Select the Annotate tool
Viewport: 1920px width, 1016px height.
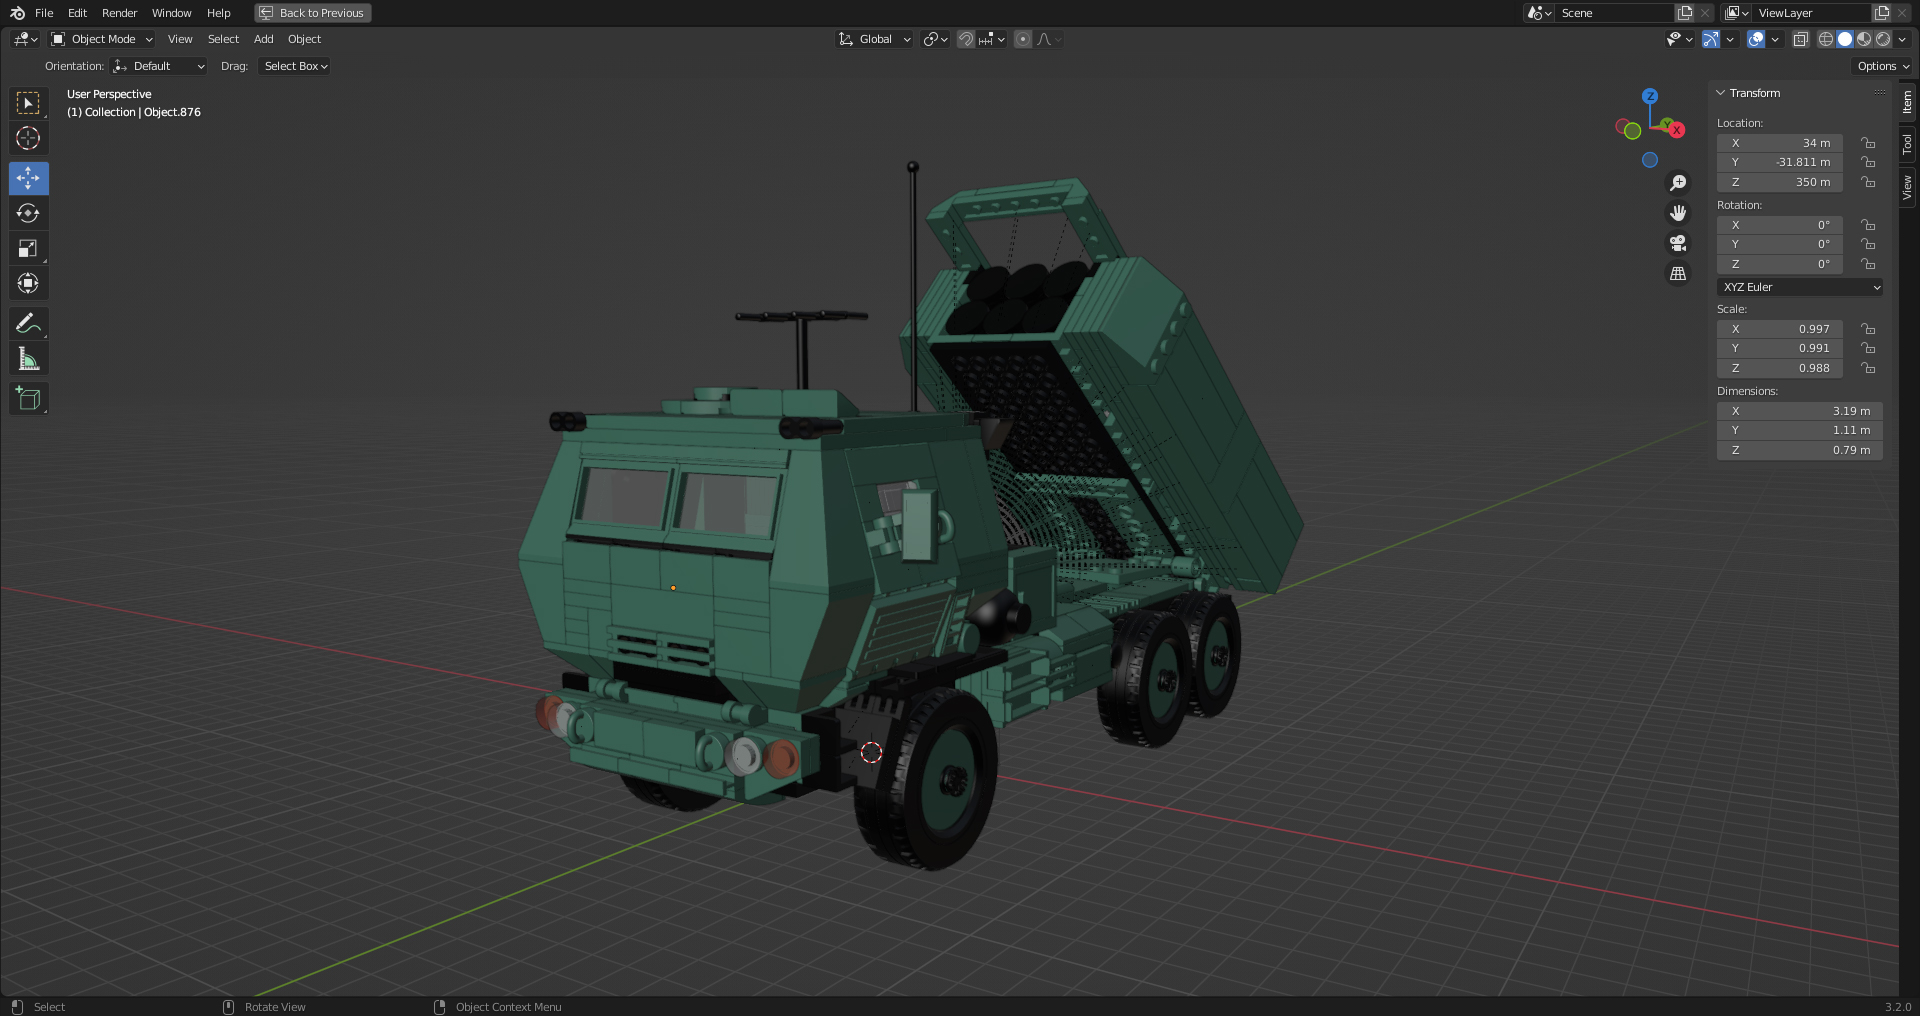28,324
